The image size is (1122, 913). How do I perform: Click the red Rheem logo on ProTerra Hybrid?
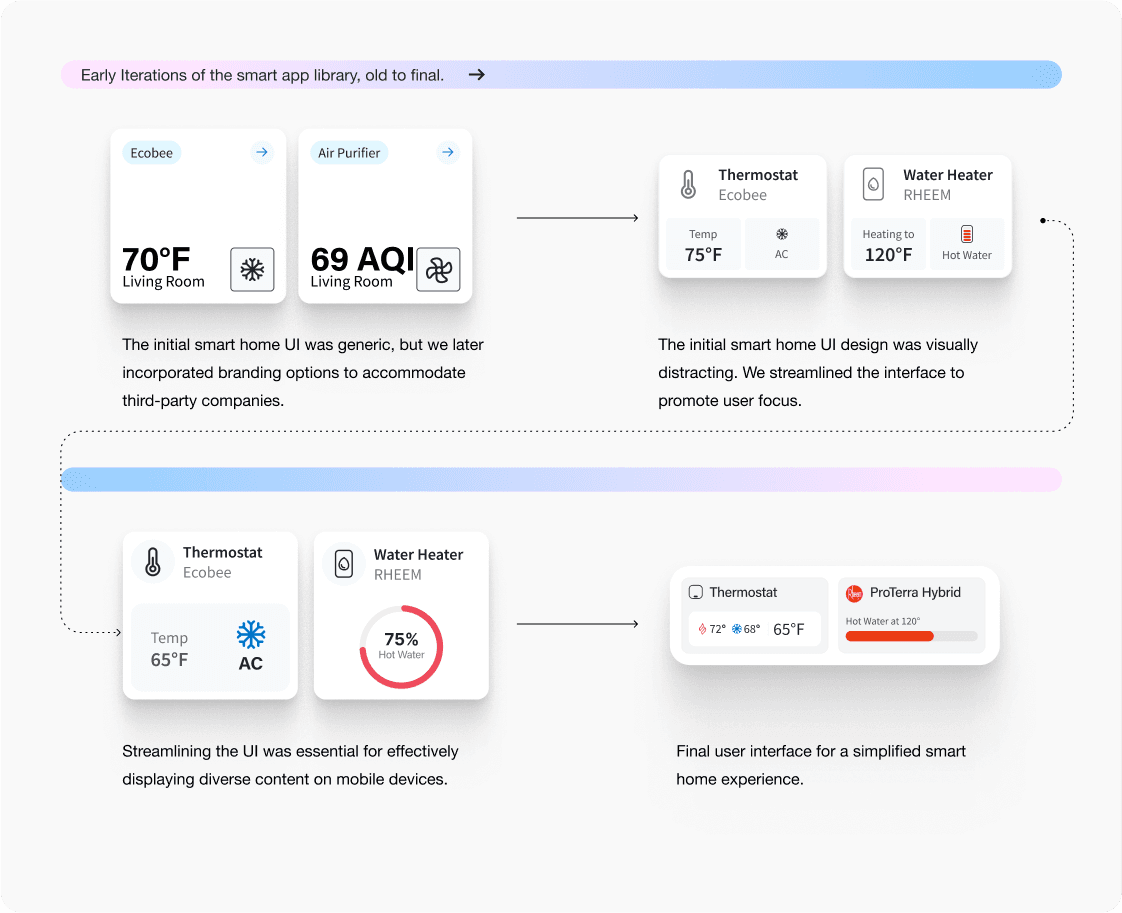[x=854, y=593]
